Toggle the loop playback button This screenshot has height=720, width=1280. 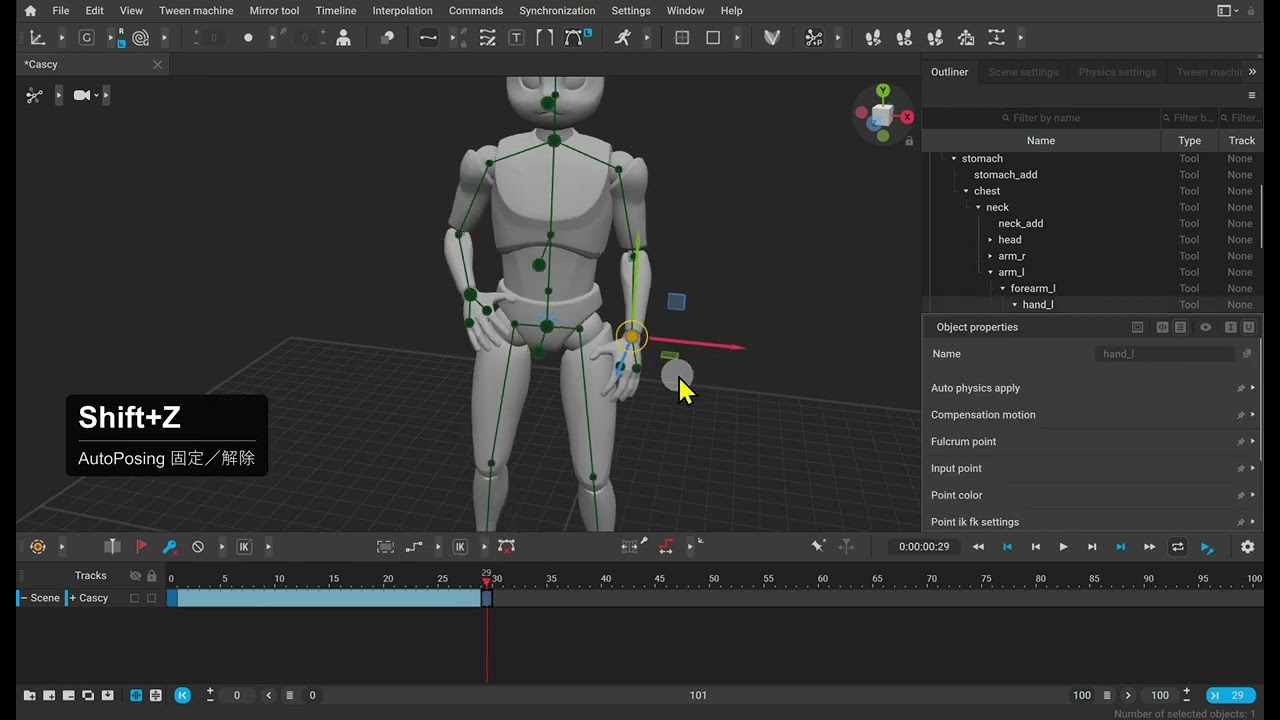tap(1178, 547)
